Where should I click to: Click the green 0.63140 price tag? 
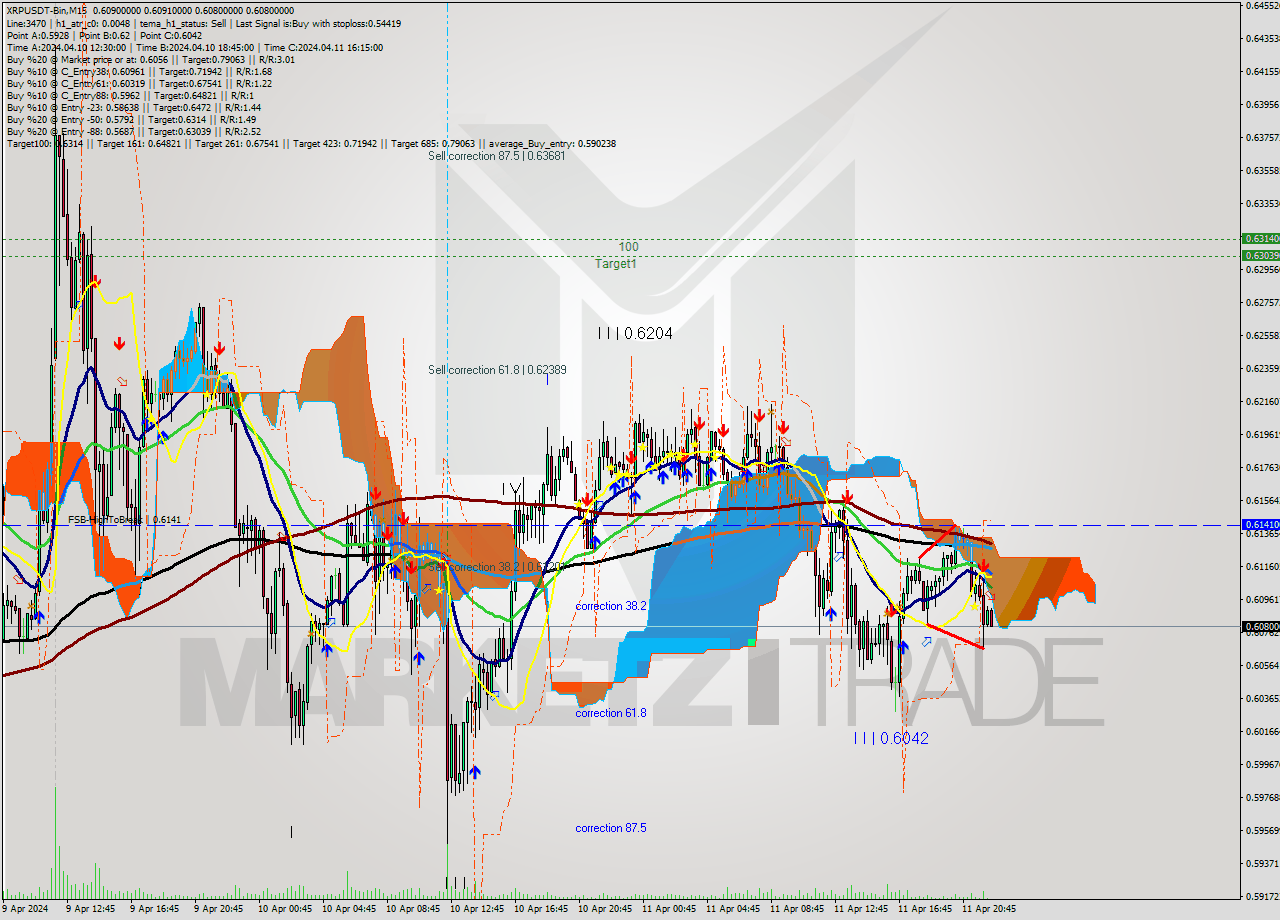(x=1259, y=239)
